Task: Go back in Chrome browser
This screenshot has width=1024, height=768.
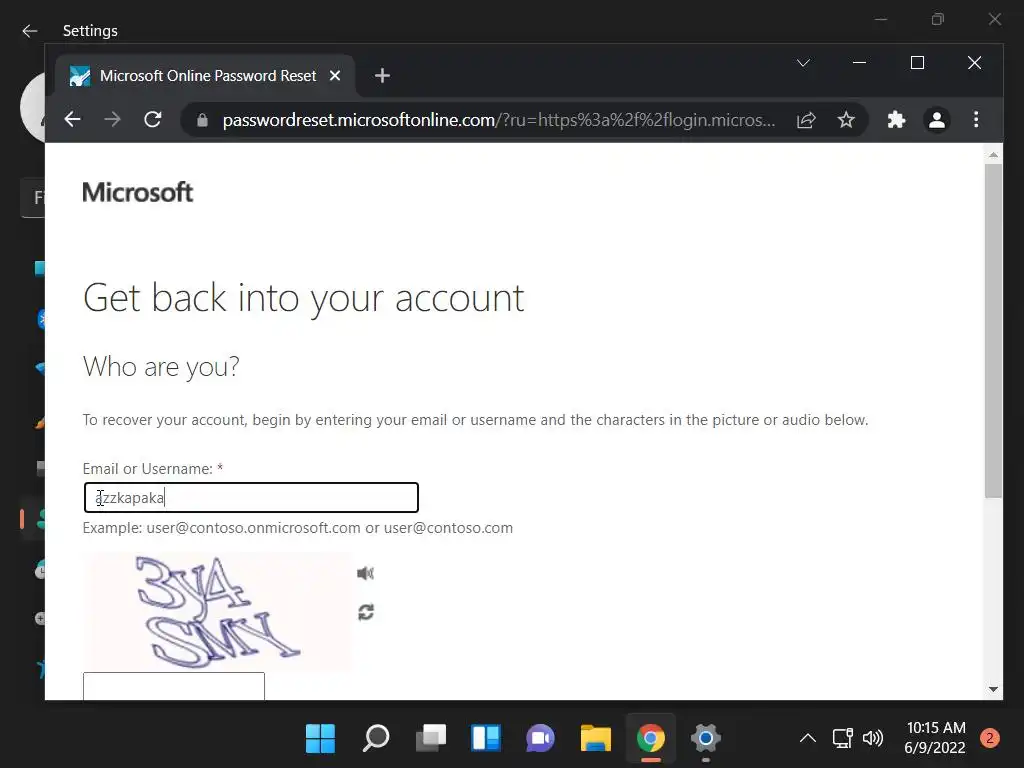Action: point(72,120)
